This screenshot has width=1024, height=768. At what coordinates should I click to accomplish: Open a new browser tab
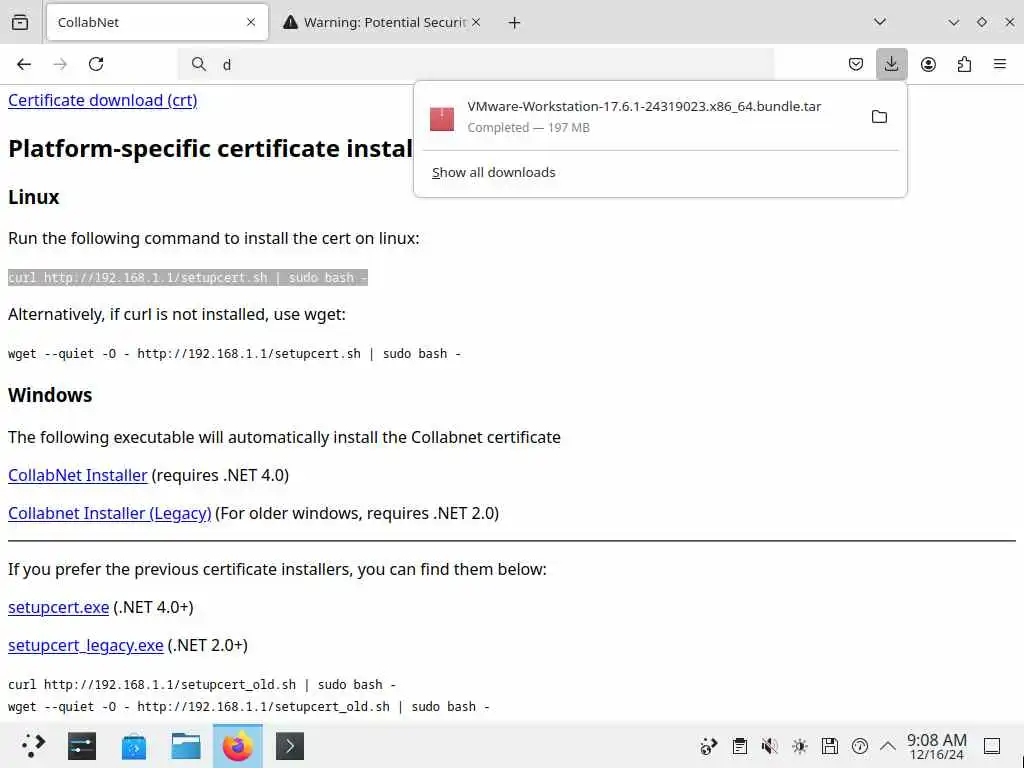(x=515, y=23)
